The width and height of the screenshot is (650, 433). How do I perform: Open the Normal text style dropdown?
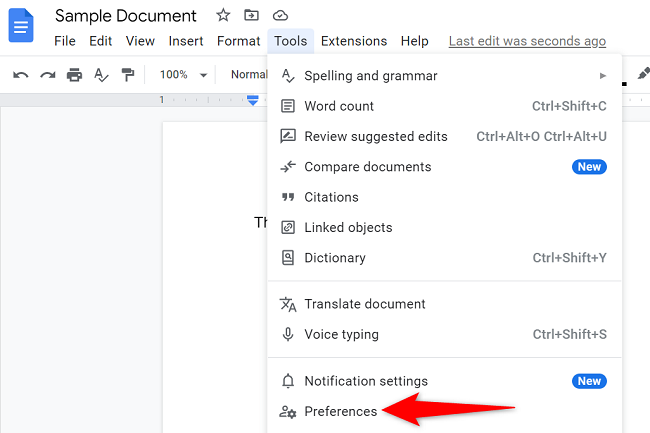[248, 75]
